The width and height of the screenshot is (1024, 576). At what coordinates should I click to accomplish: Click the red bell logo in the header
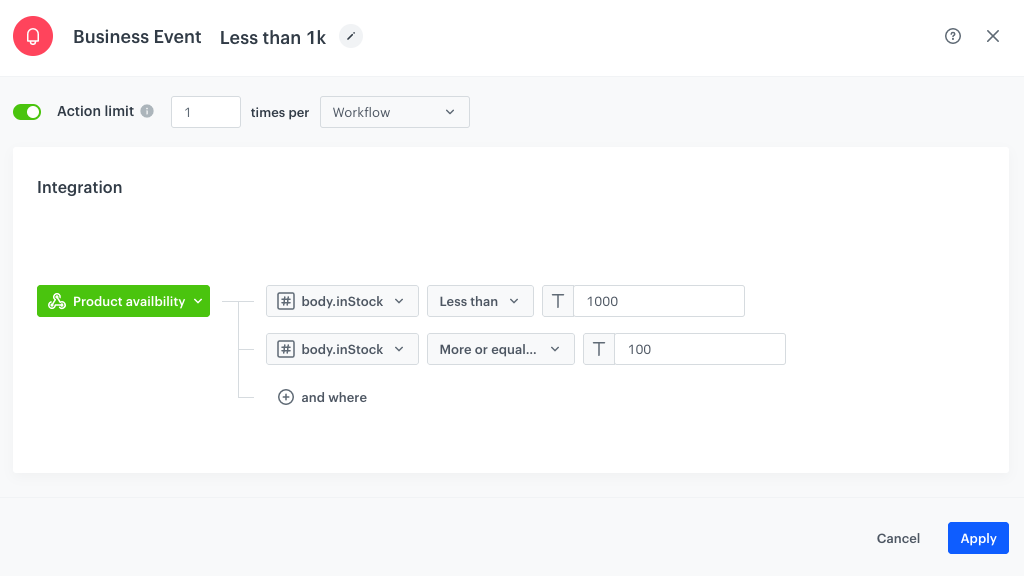pos(33,35)
